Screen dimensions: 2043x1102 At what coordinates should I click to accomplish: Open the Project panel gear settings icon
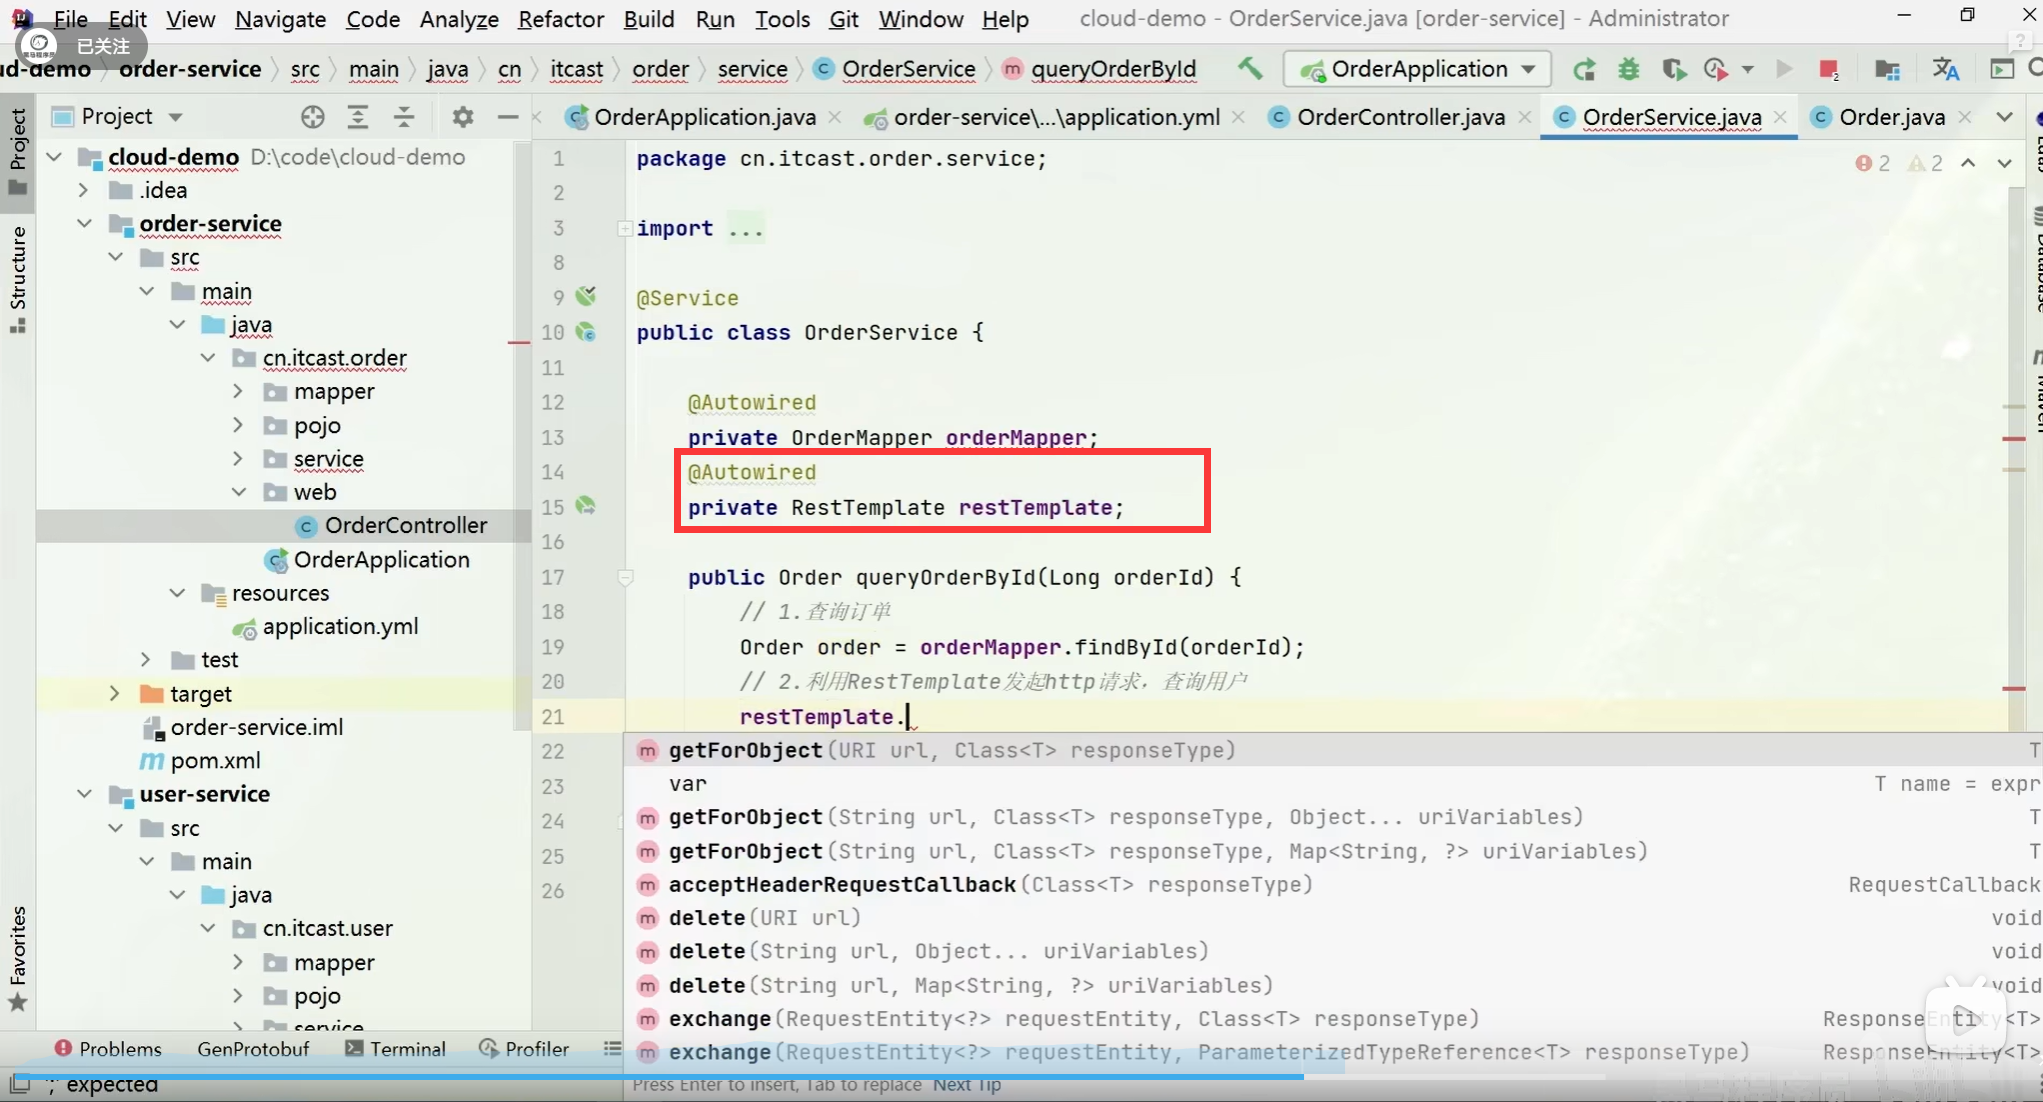(462, 117)
